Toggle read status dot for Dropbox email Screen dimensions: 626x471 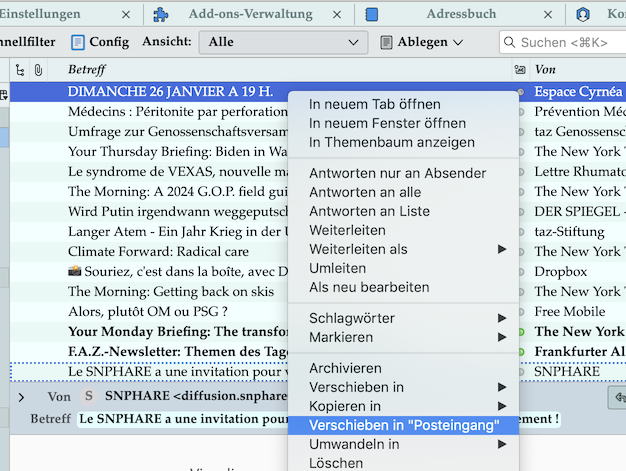(520, 271)
